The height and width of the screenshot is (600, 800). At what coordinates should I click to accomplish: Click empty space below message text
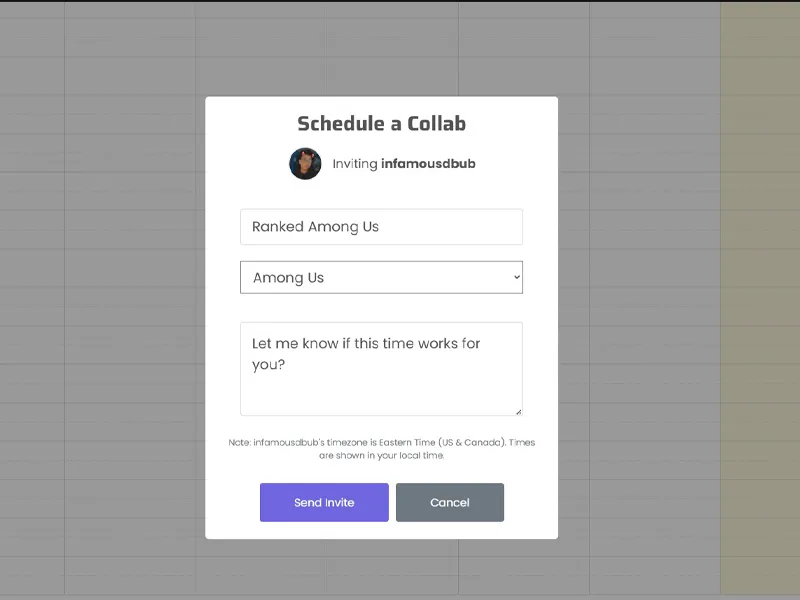pyautogui.click(x=381, y=395)
